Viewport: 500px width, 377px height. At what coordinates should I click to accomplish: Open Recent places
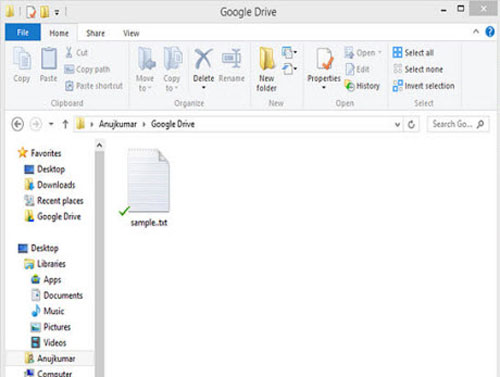coord(54,201)
